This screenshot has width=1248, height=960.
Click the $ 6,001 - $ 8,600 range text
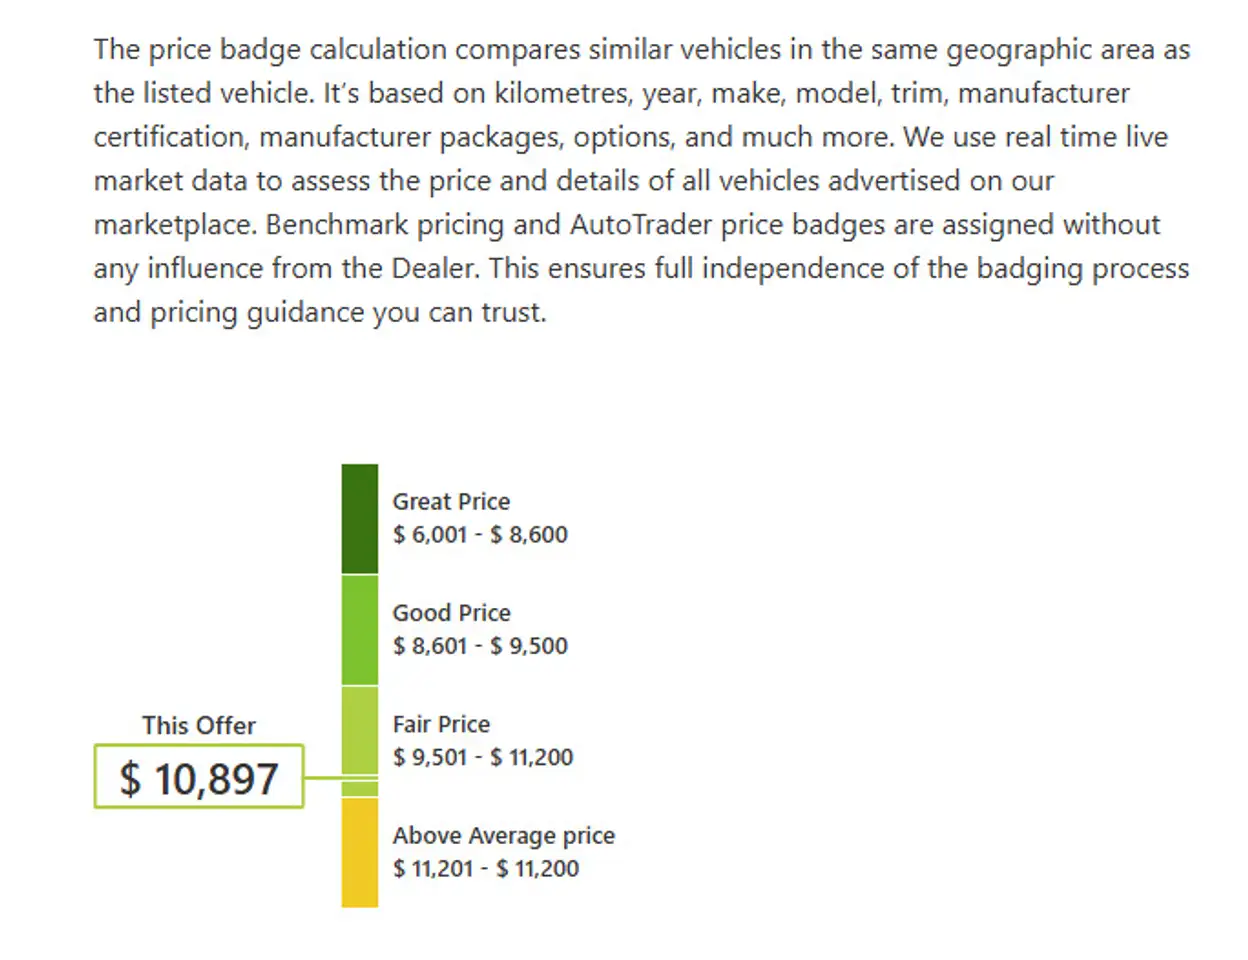pyautogui.click(x=480, y=534)
